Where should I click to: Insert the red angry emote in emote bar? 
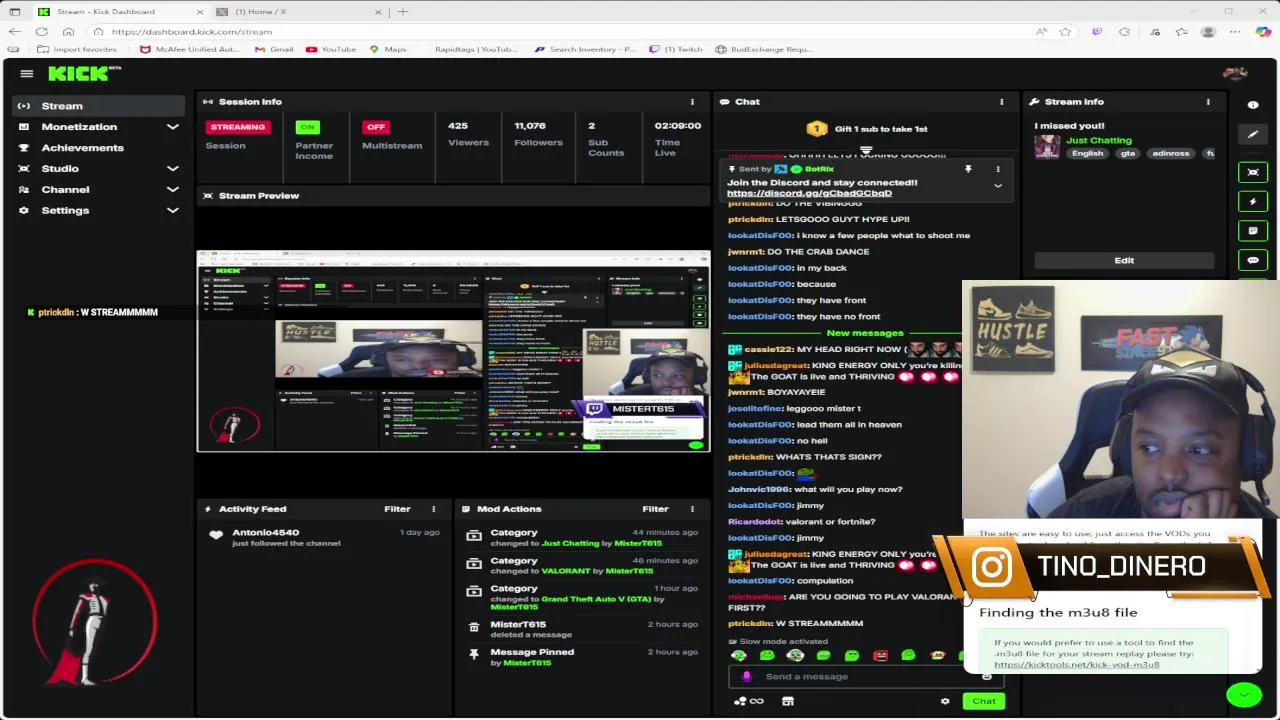coord(880,656)
